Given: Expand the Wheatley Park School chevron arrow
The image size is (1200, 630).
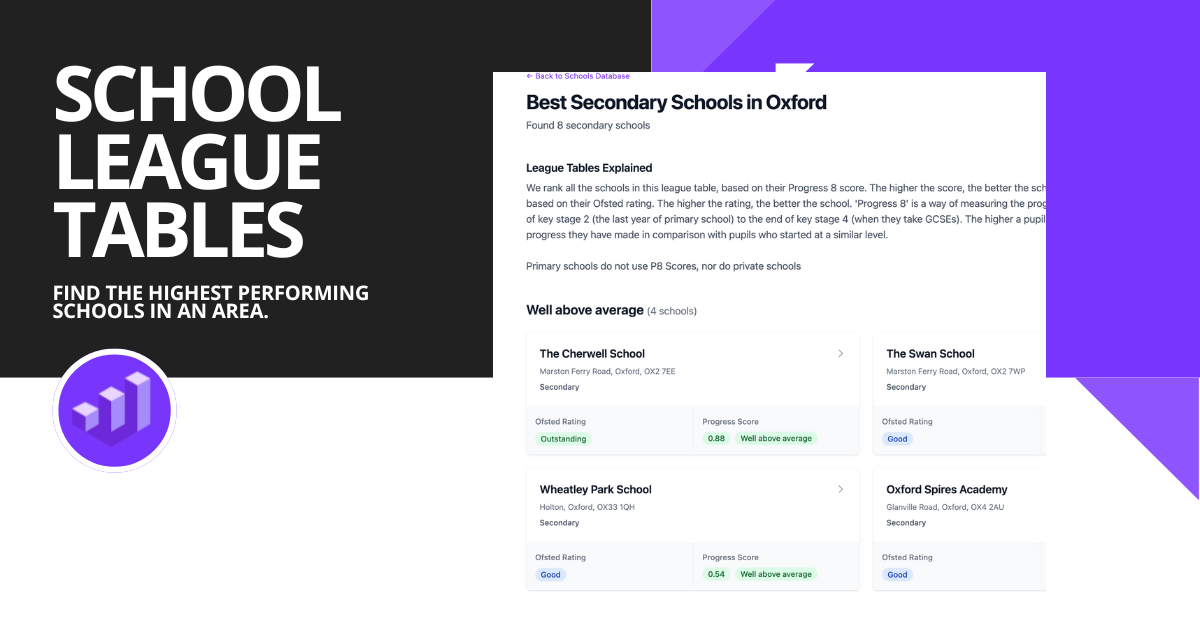Looking at the screenshot, I should click(x=840, y=489).
